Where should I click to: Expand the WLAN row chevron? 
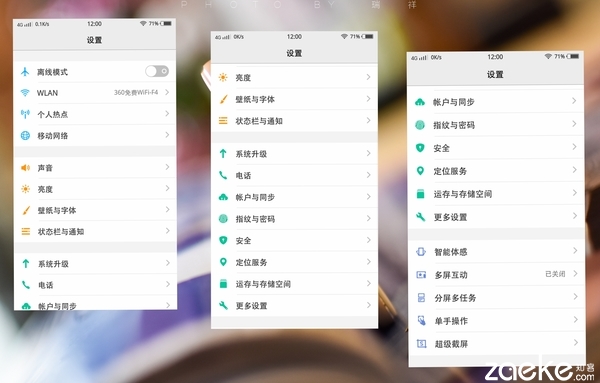(167, 92)
